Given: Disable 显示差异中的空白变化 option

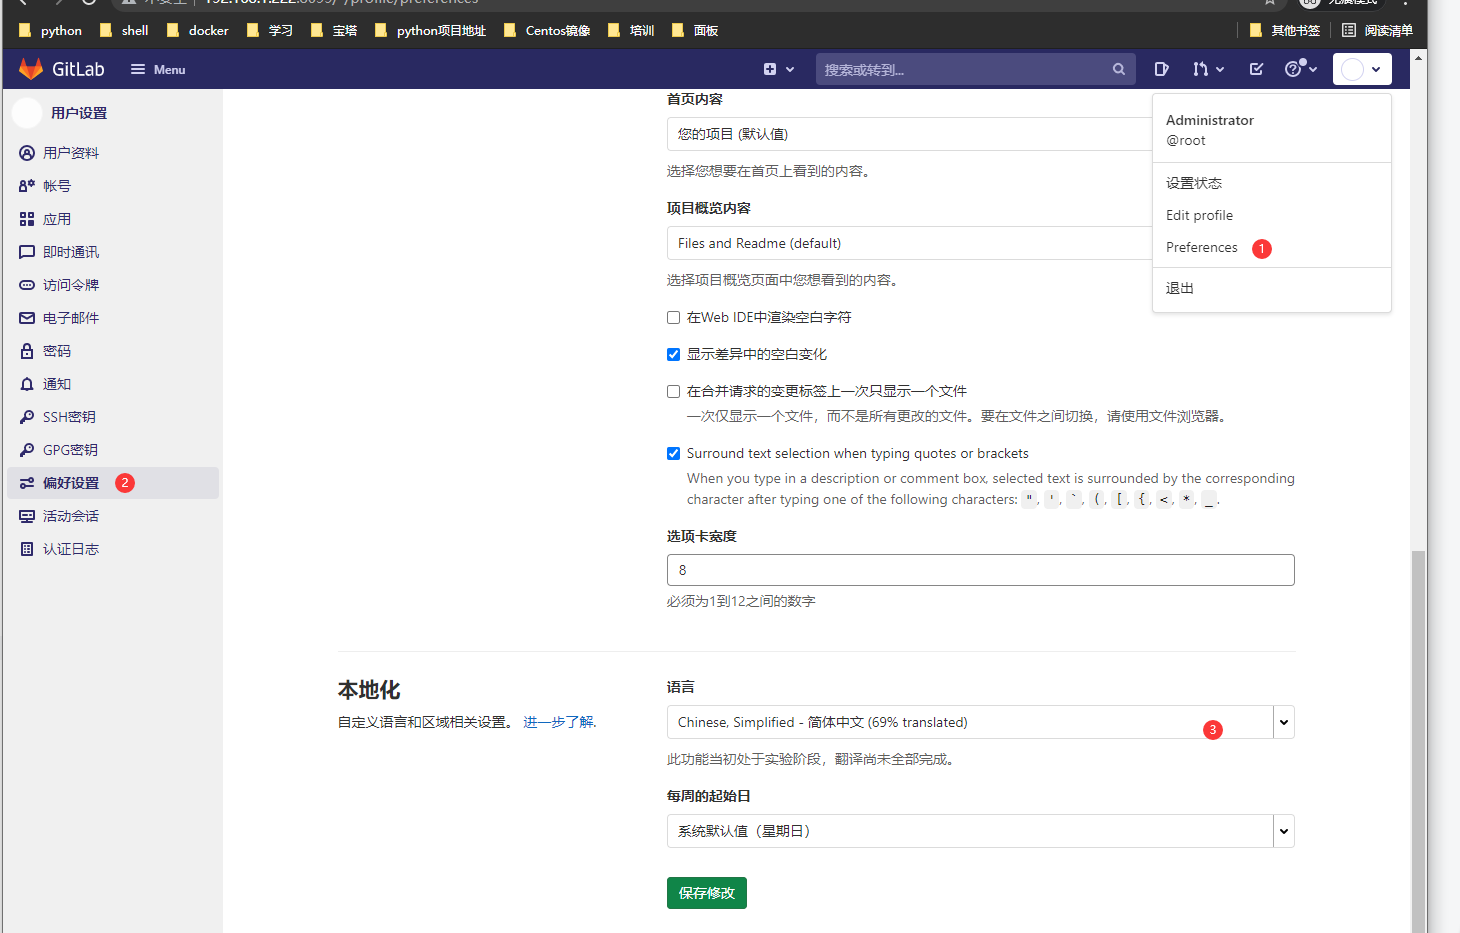Looking at the screenshot, I should (x=673, y=354).
